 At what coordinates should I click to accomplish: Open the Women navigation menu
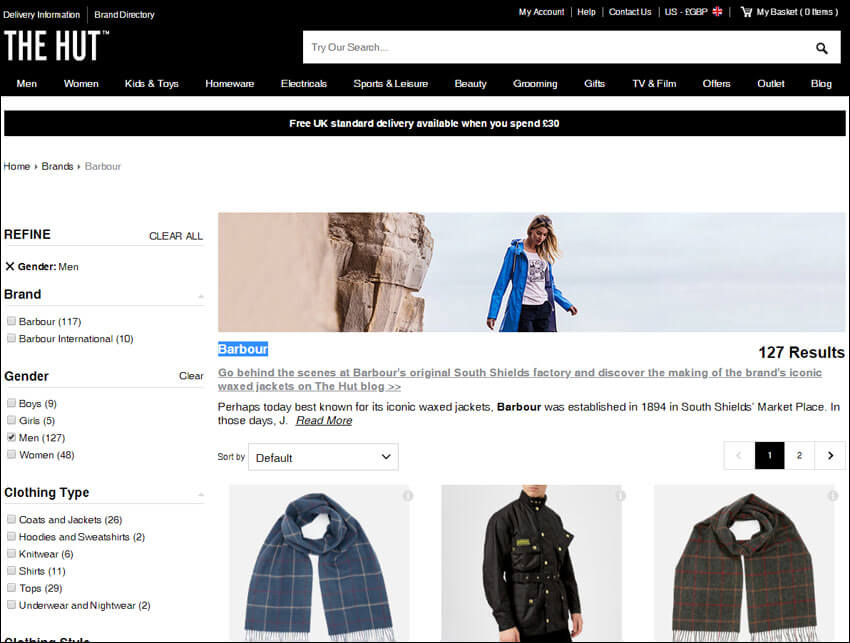tap(81, 83)
